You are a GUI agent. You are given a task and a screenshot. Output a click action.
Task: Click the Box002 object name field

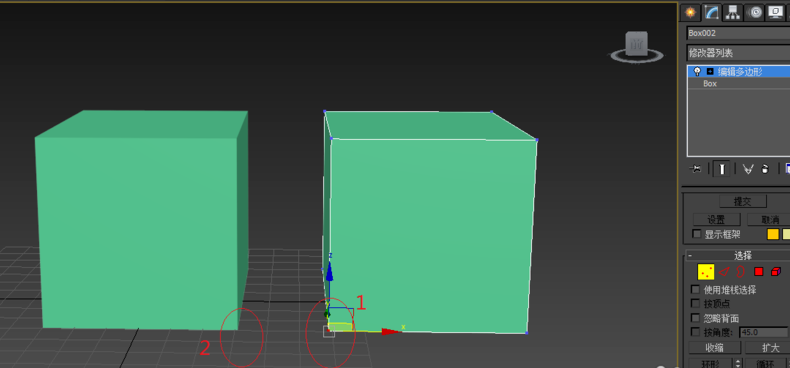[x=738, y=33]
